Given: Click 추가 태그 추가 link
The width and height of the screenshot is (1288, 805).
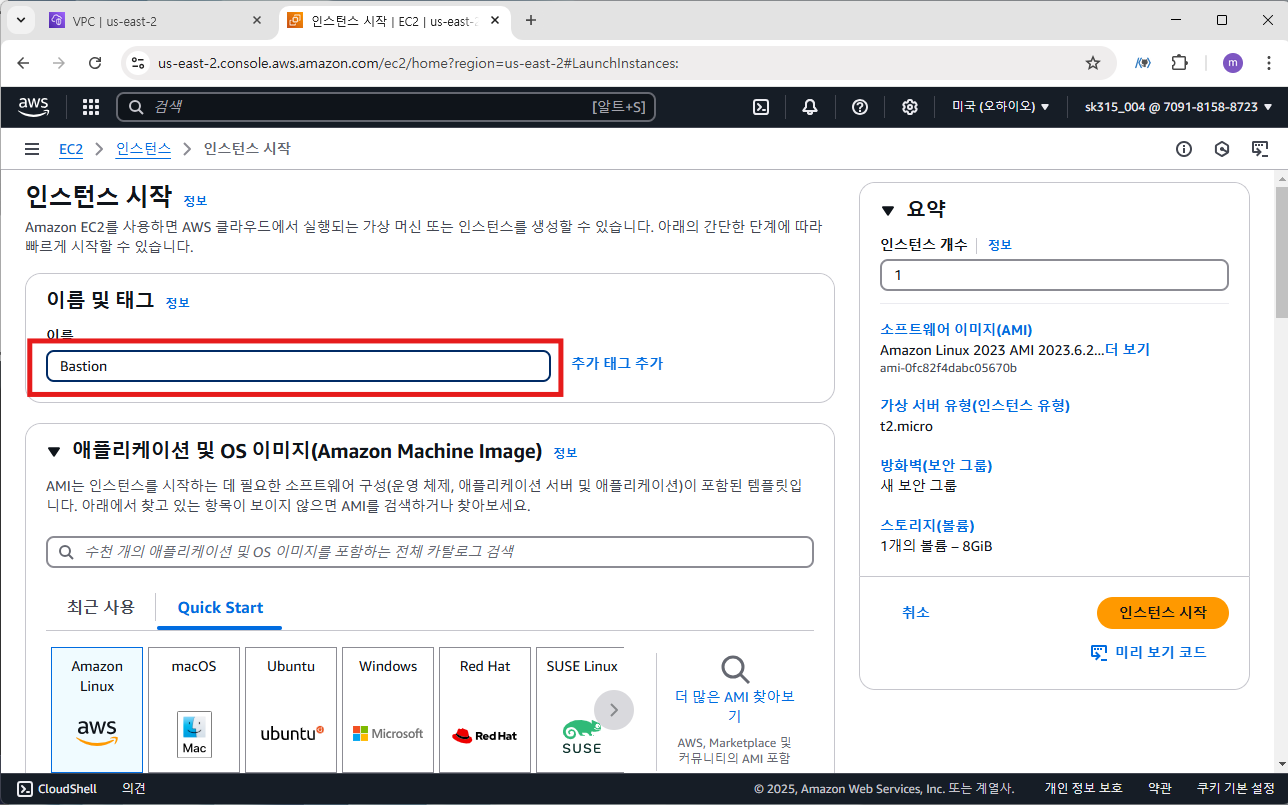Looking at the screenshot, I should coord(617,363).
